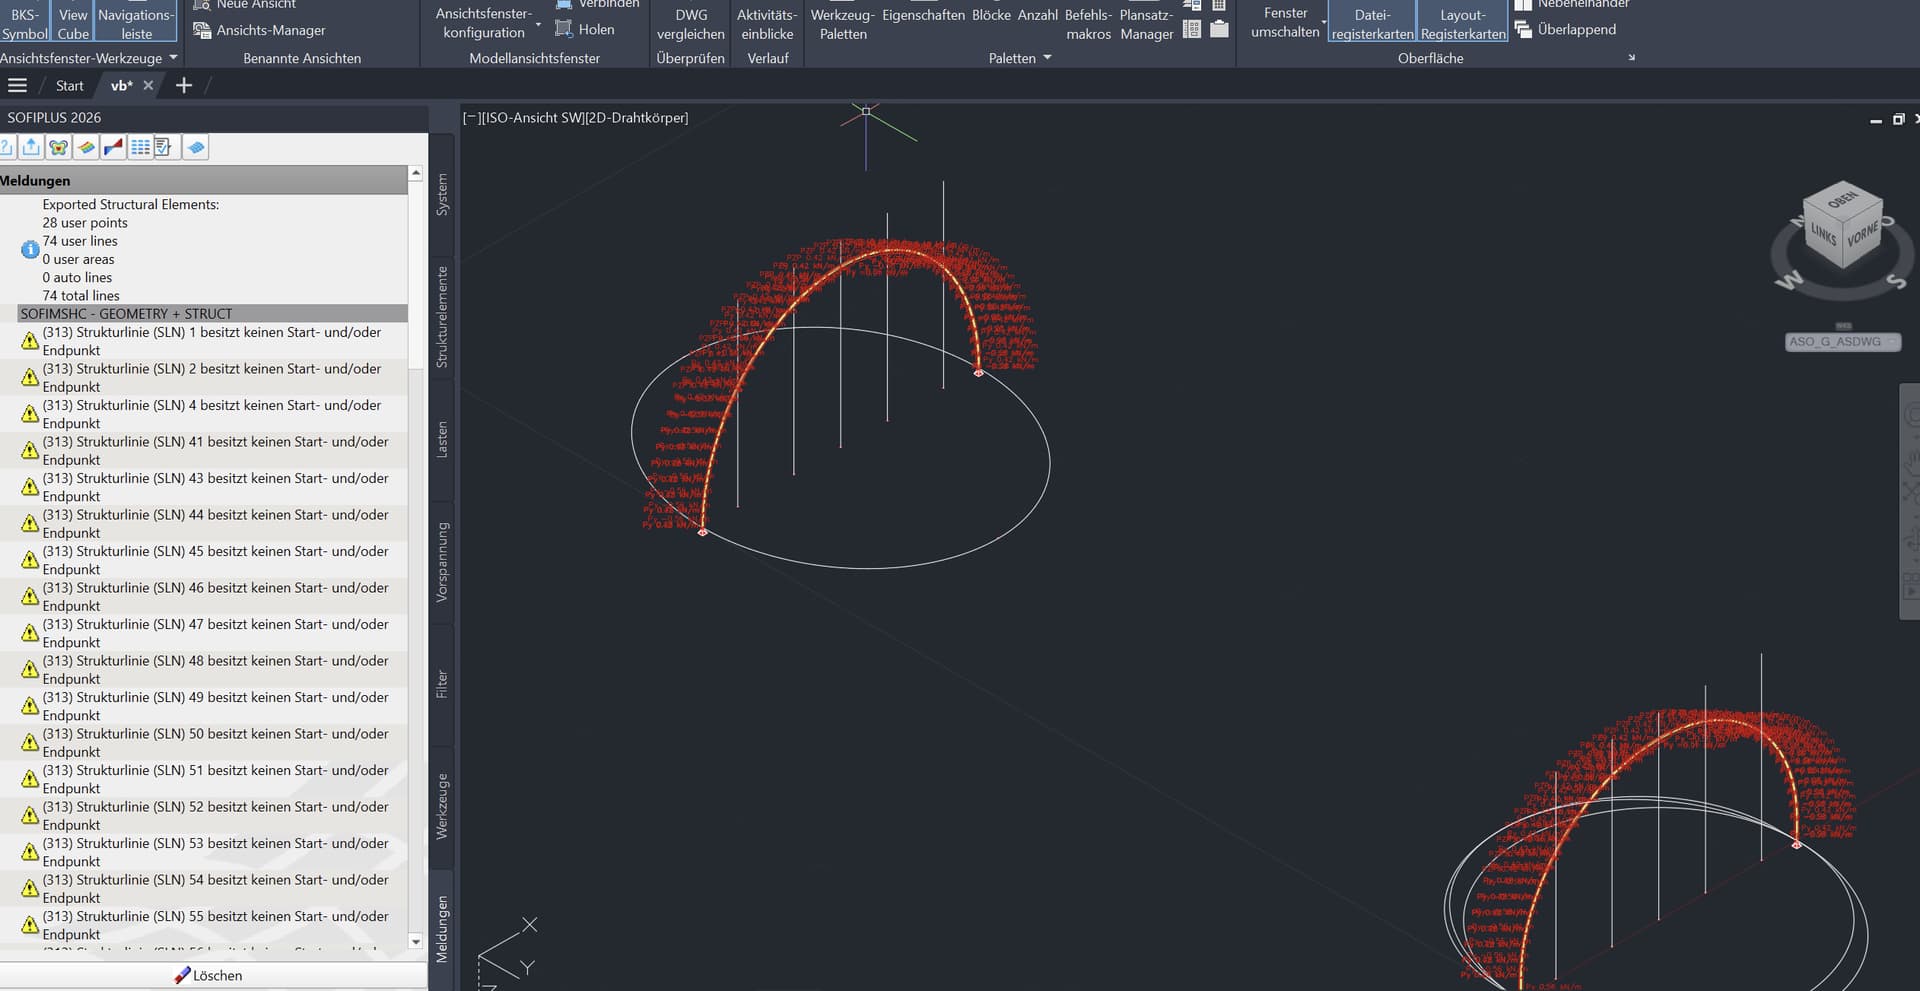This screenshot has width=1920, height=991.
Task: Toggle the Dateiregisterkarten button
Action: (1372, 23)
